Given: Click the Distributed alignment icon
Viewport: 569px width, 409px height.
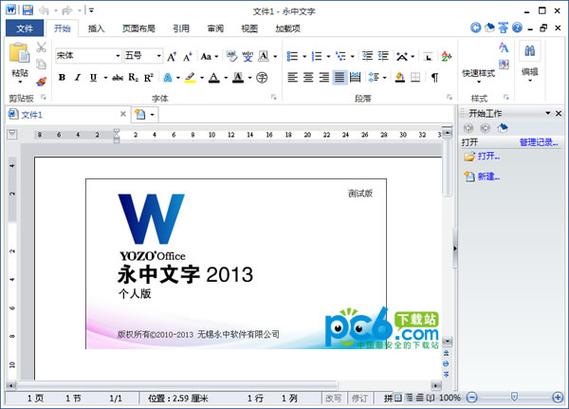Looking at the screenshot, I should coord(355,77).
